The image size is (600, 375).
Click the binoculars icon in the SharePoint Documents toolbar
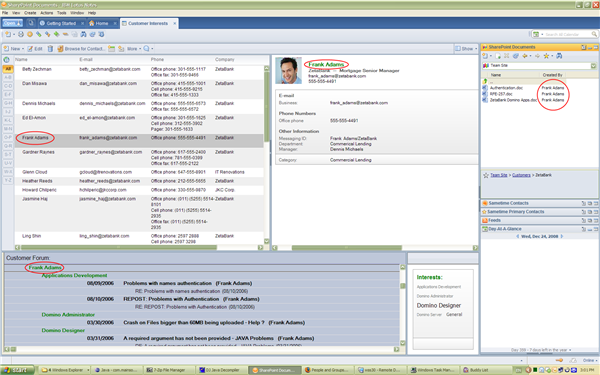559,56
